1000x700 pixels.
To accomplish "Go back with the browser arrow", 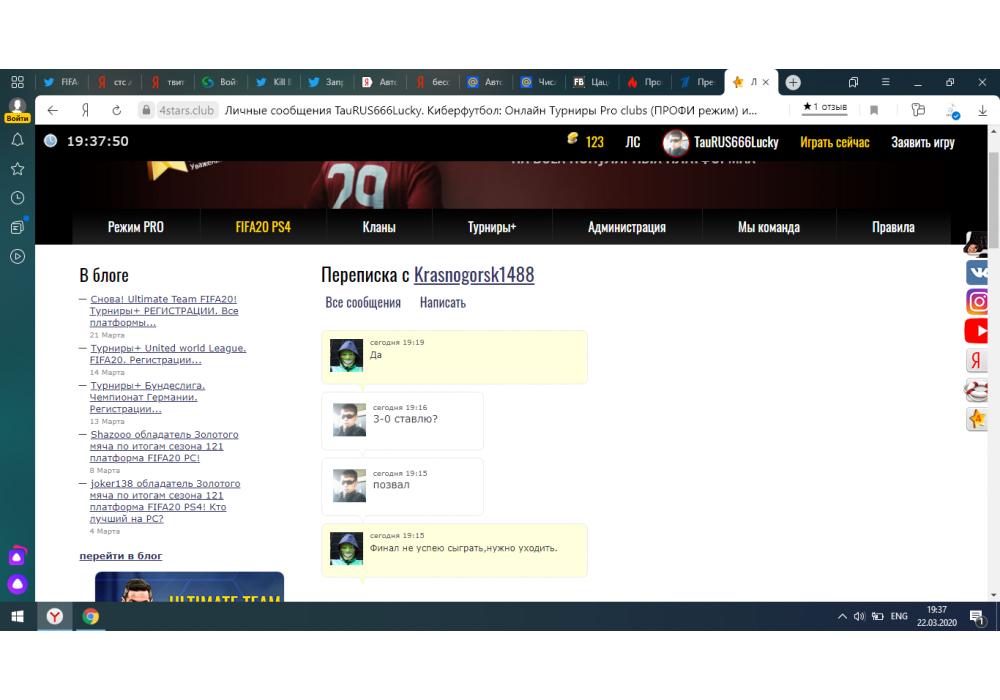I will coord(53,110).
